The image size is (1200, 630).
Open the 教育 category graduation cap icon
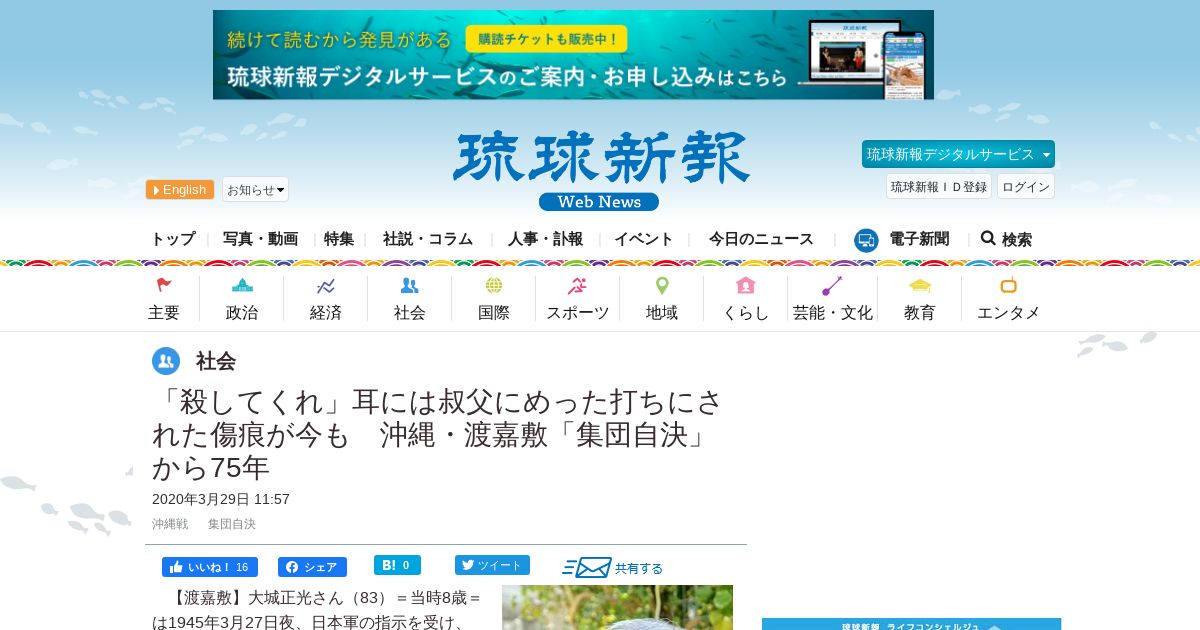click(x=920, y=286)
